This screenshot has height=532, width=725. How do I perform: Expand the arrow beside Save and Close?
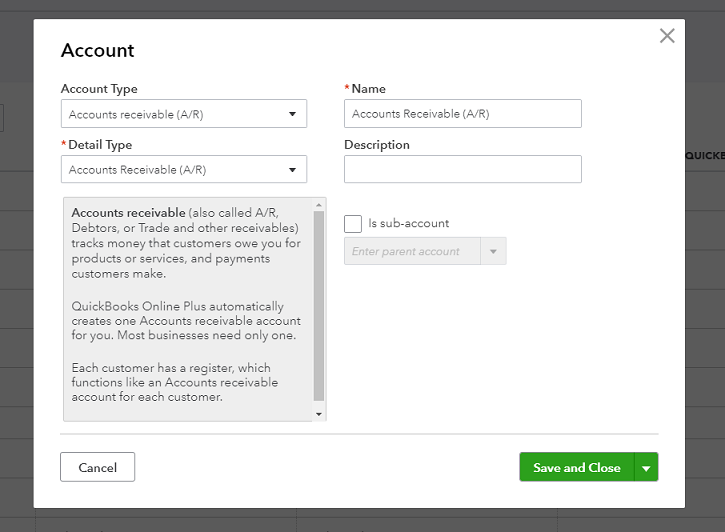point(647,468)
